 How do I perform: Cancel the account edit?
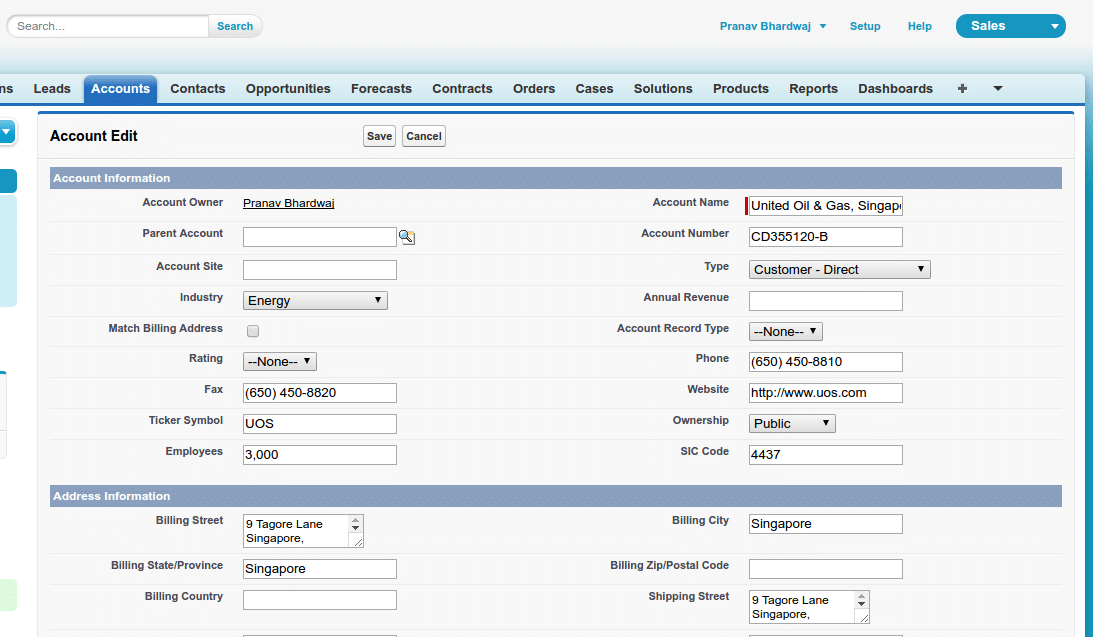424,136
